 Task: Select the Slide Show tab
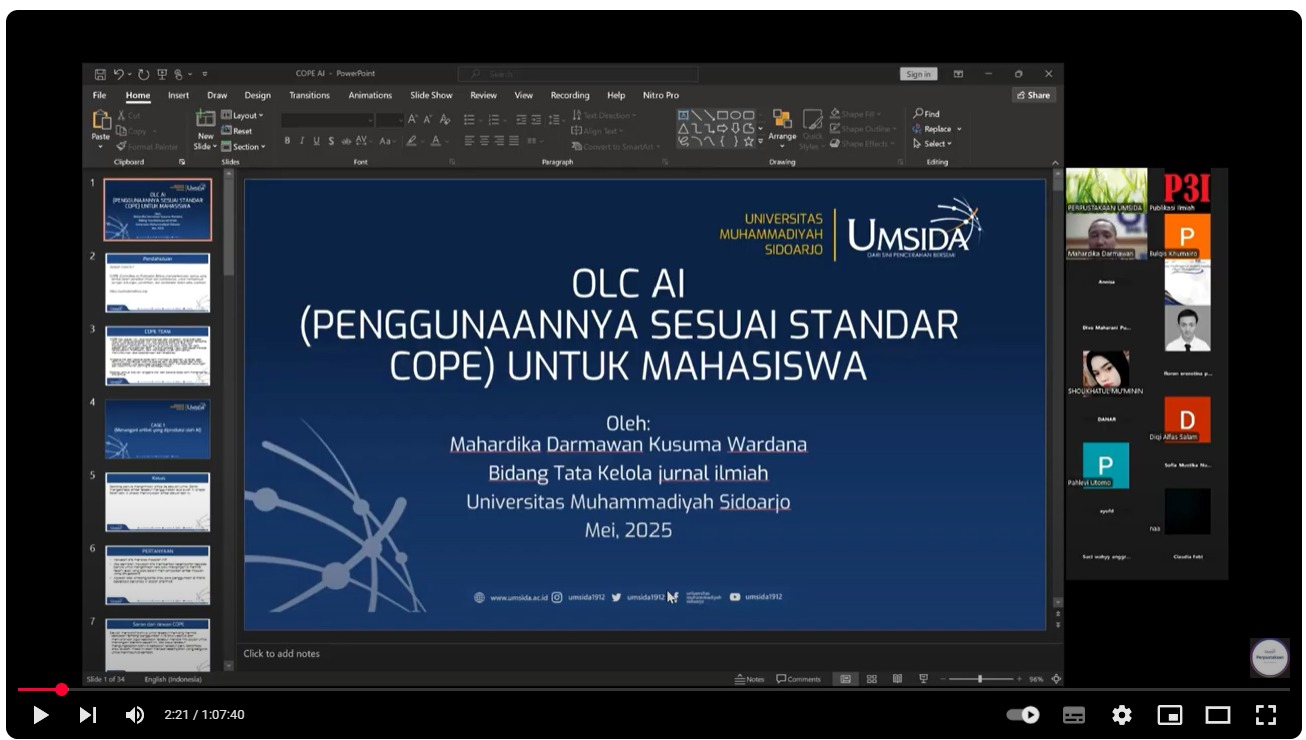[x=431, y=95]
